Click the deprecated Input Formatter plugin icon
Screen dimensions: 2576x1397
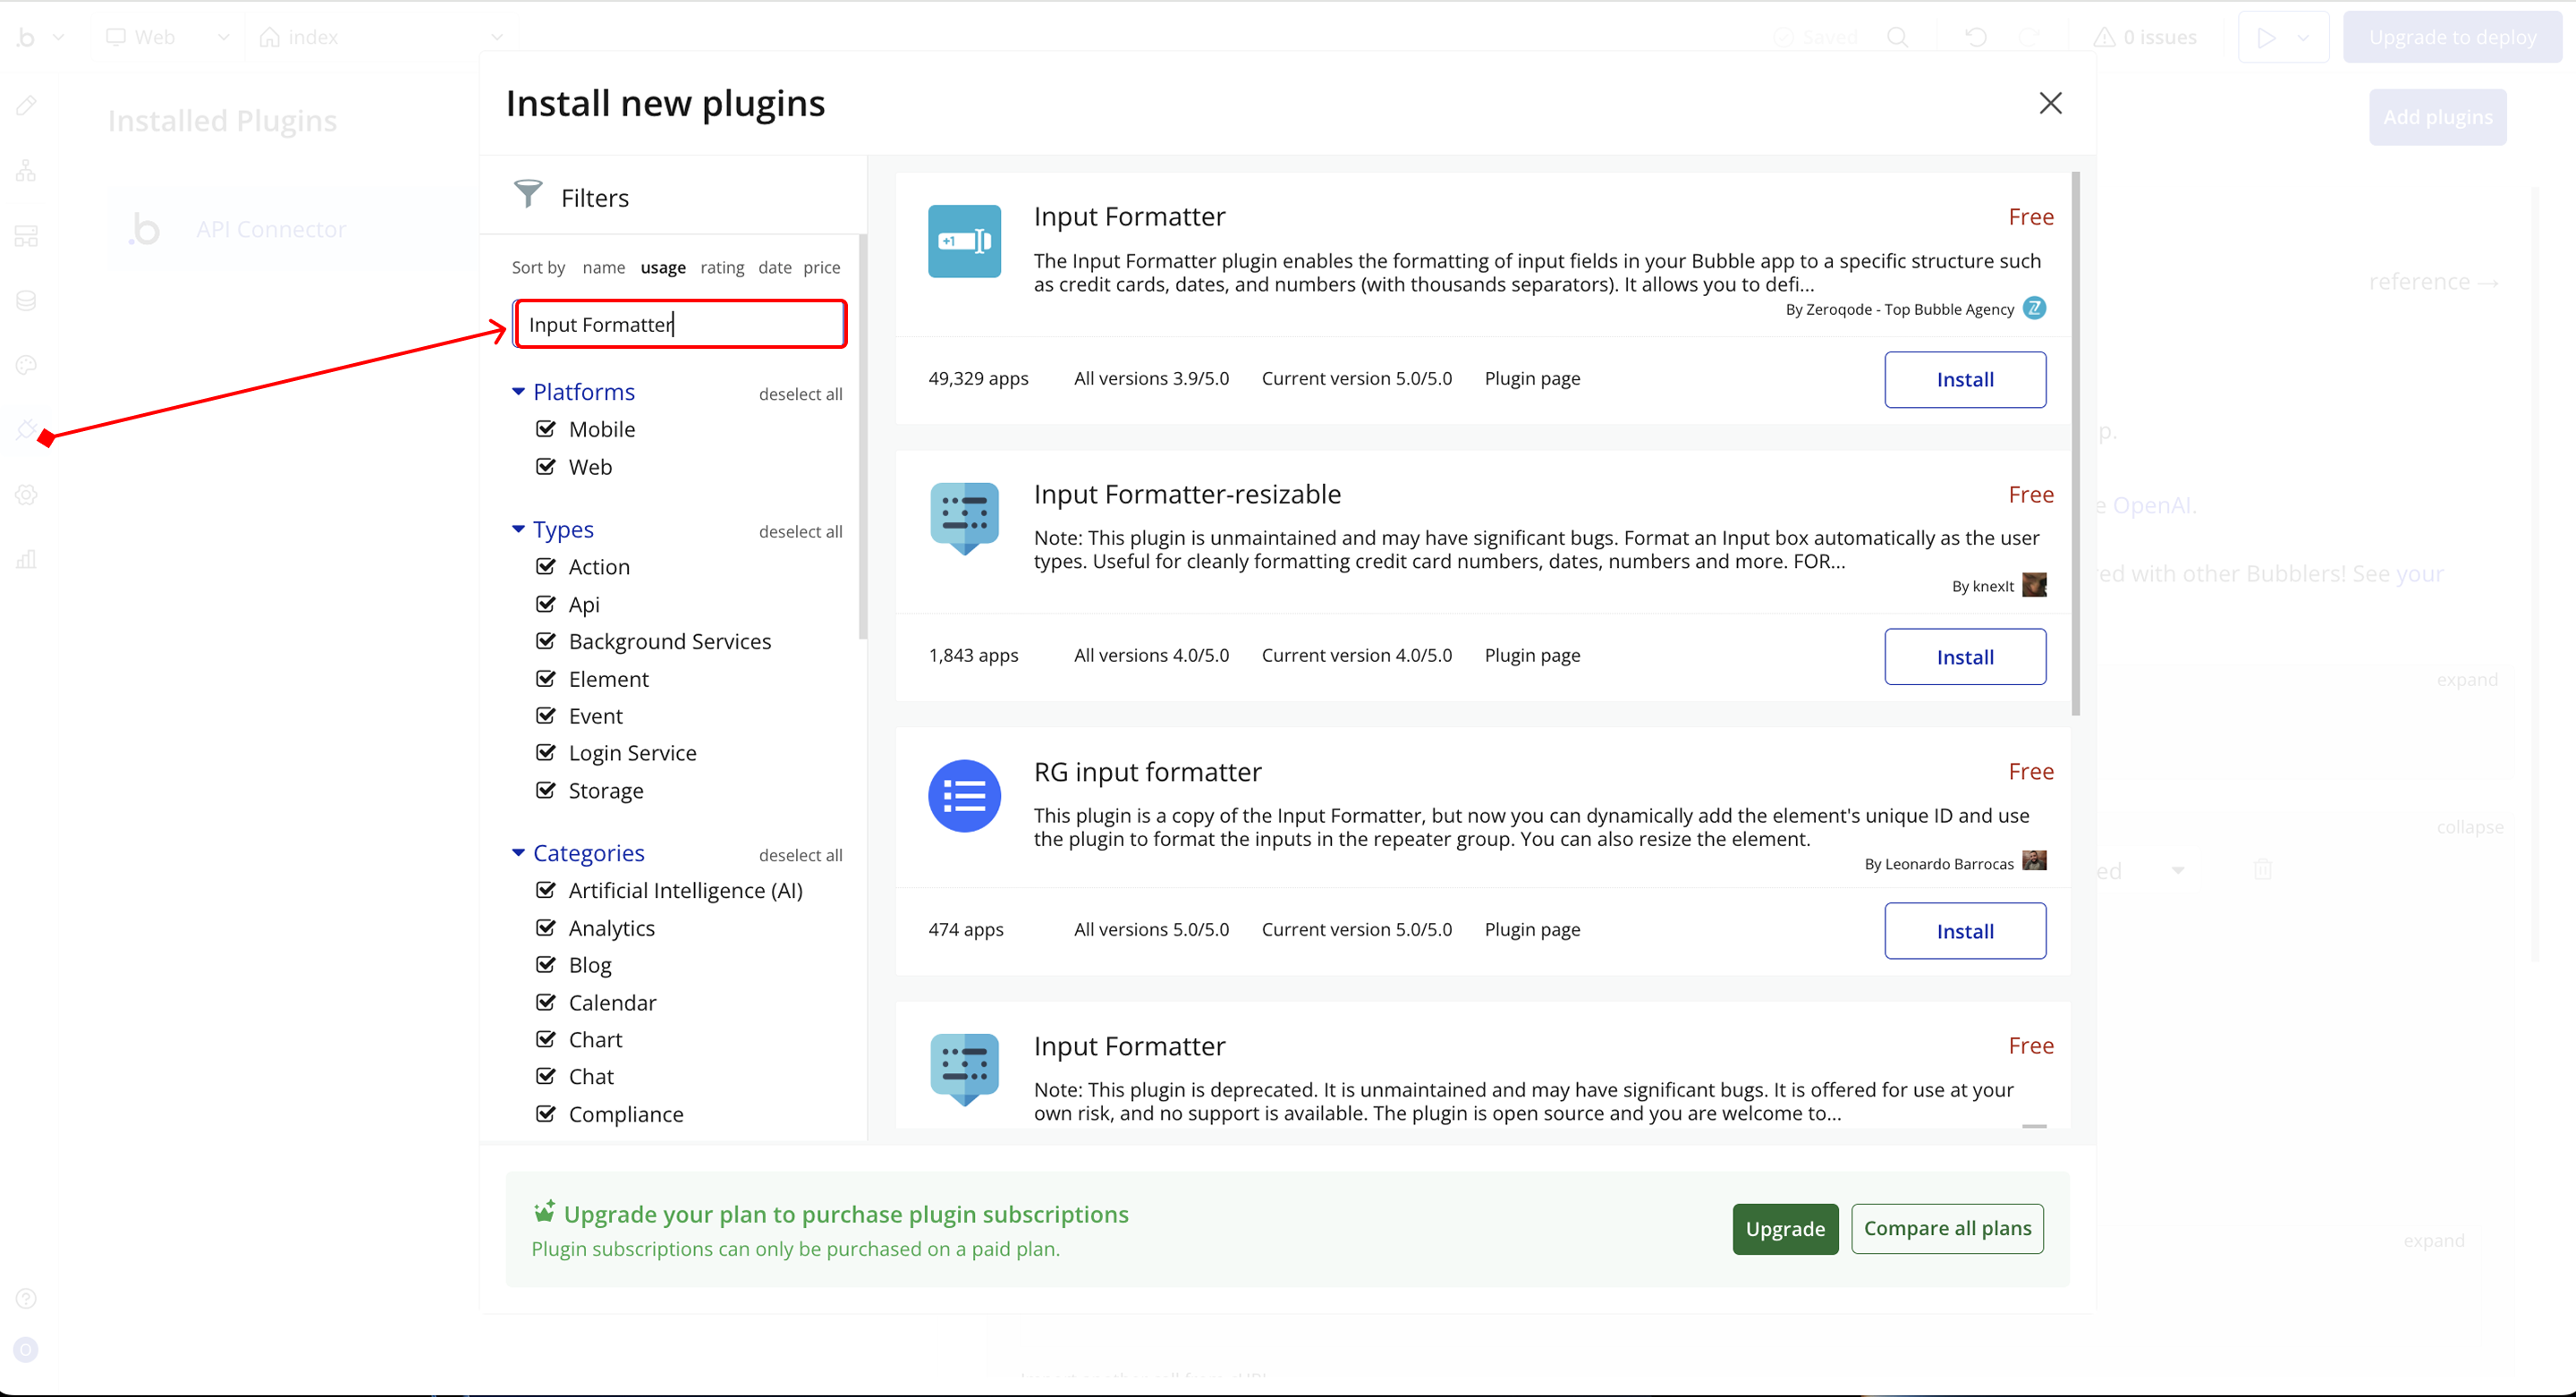[964, 1068]
